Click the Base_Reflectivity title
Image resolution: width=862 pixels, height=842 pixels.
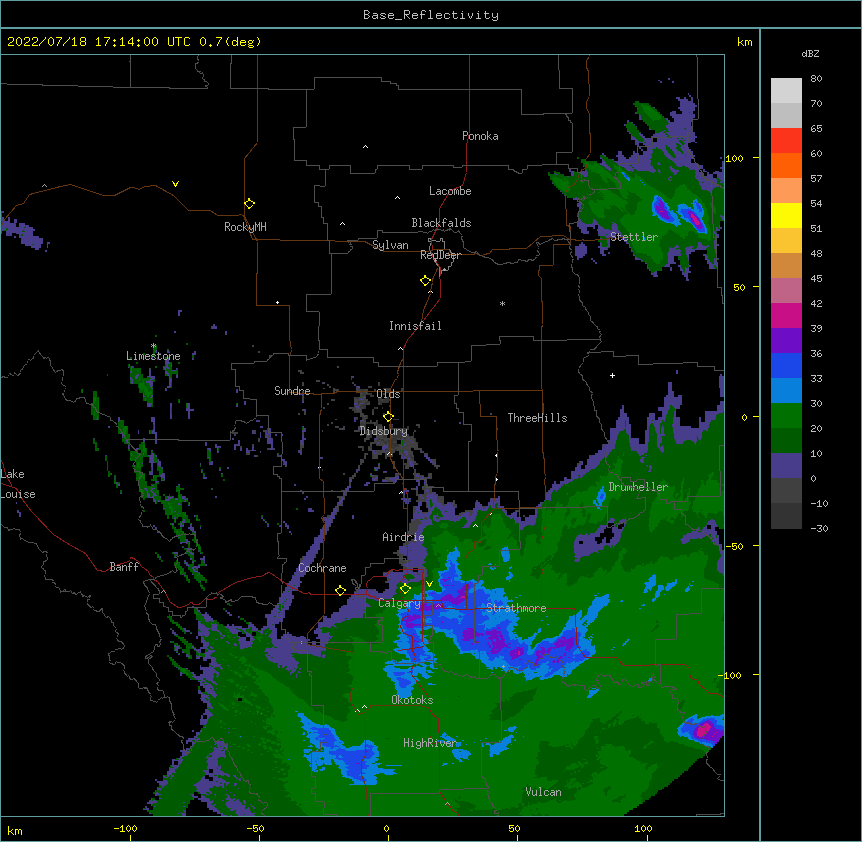tap(431, 15)
